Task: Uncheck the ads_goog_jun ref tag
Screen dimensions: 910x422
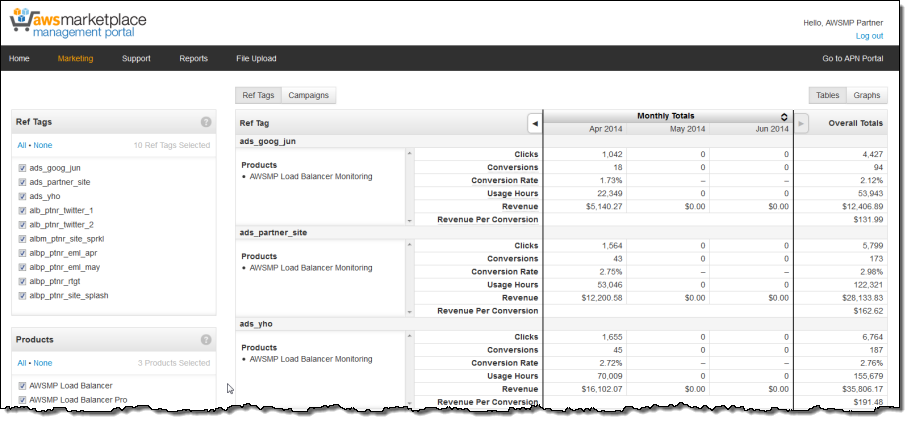Action: [x=22, y=169]
